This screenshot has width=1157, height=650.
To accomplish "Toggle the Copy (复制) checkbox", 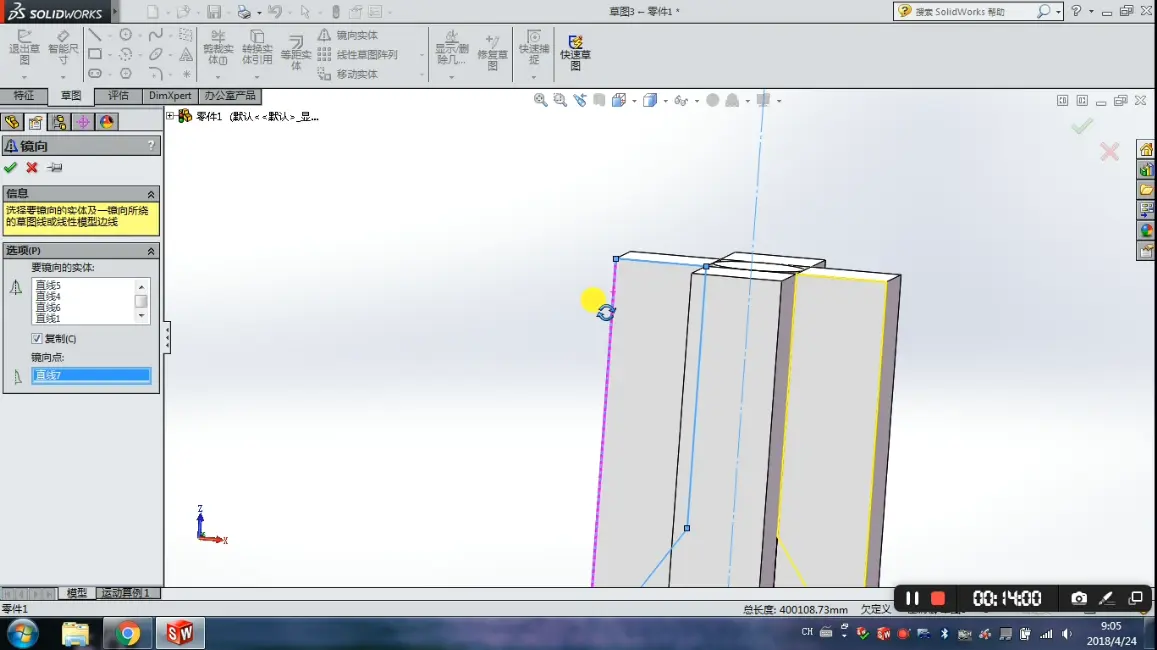I will tap(36, 339).
